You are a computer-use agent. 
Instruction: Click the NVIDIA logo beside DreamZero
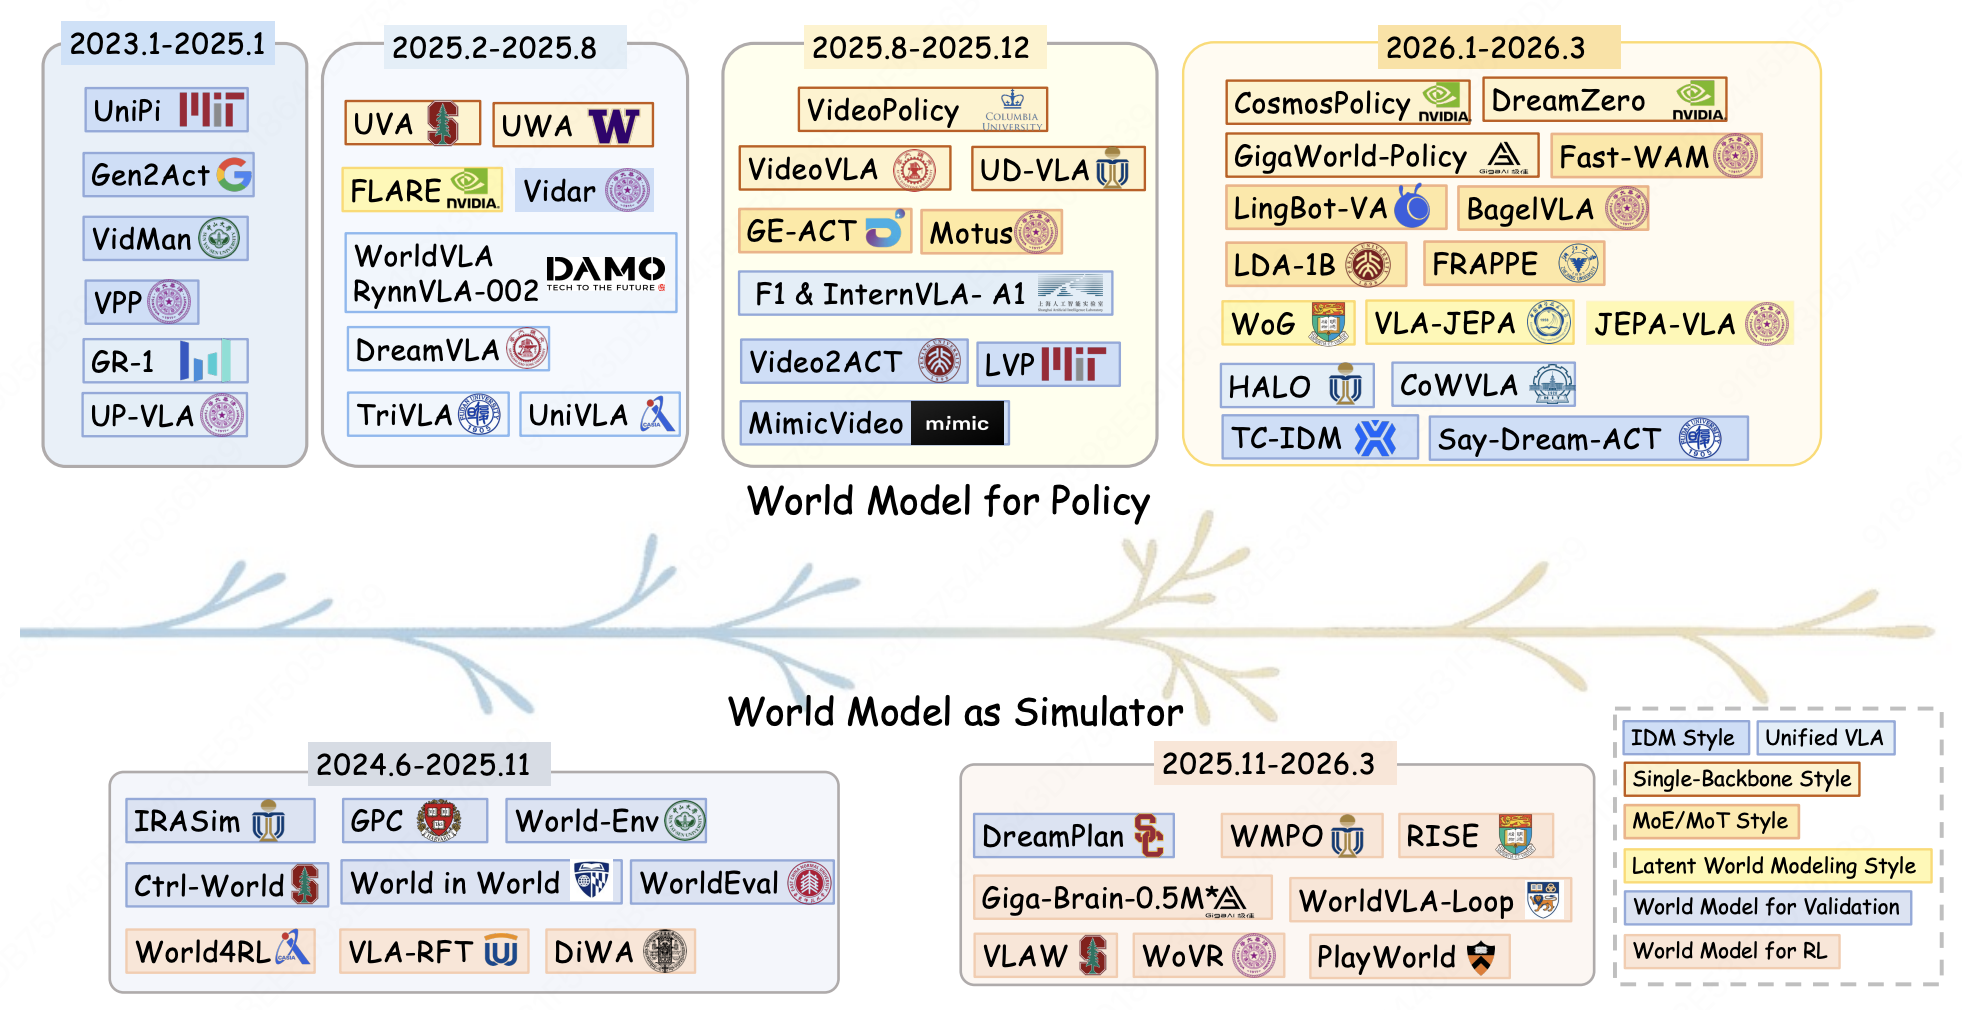(1697, 101)
